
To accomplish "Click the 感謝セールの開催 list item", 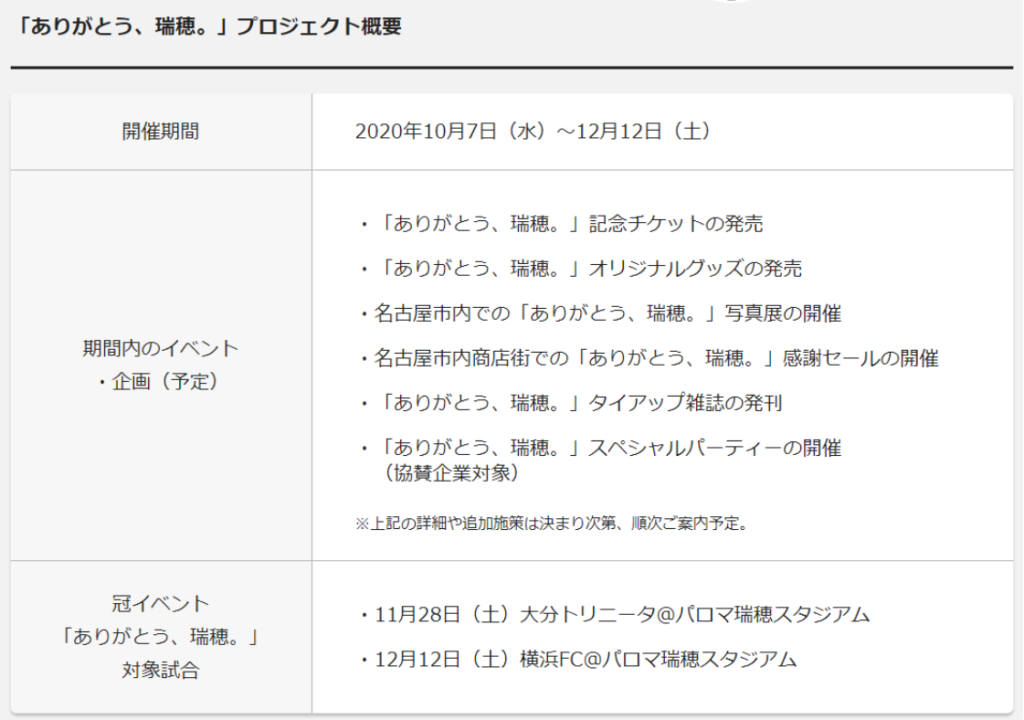I will [648, 358].
